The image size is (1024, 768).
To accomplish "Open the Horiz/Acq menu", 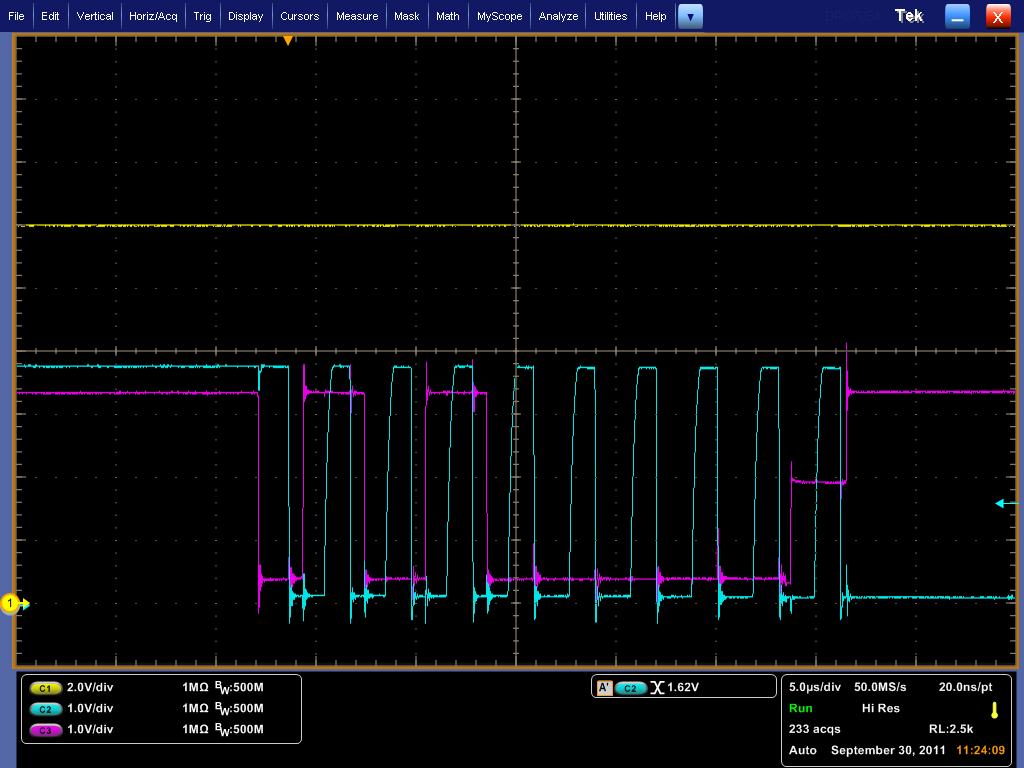I will point(153,16).
